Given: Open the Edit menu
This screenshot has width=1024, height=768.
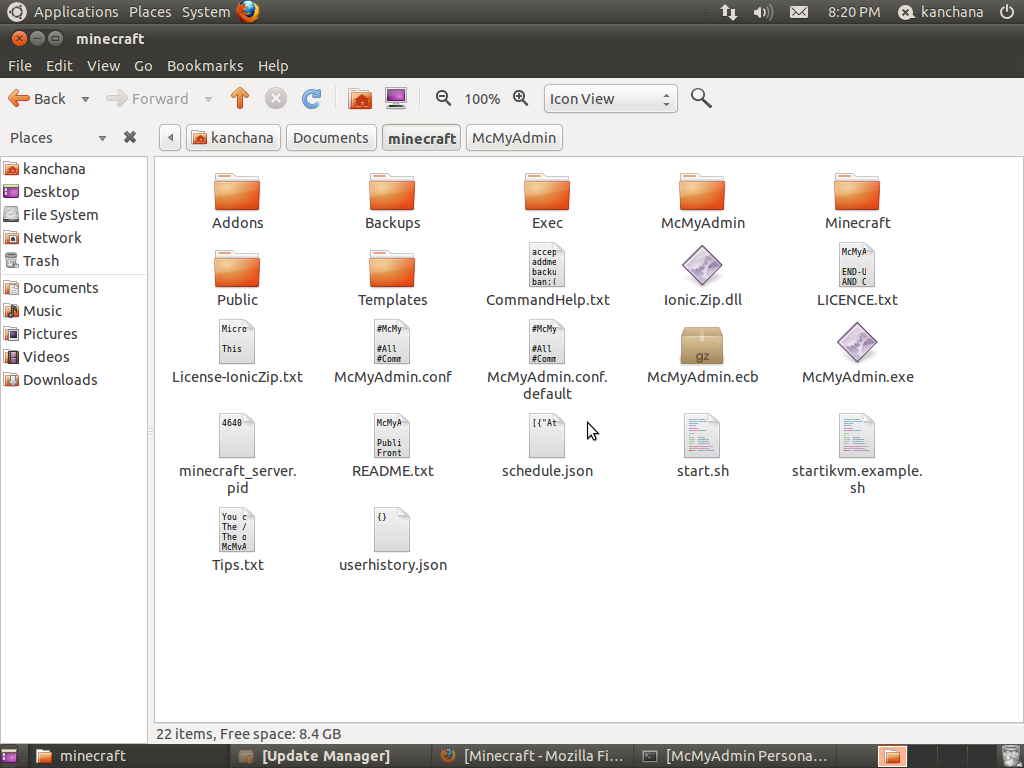Looking at the screenshot, I should click(x=59, y=66).
